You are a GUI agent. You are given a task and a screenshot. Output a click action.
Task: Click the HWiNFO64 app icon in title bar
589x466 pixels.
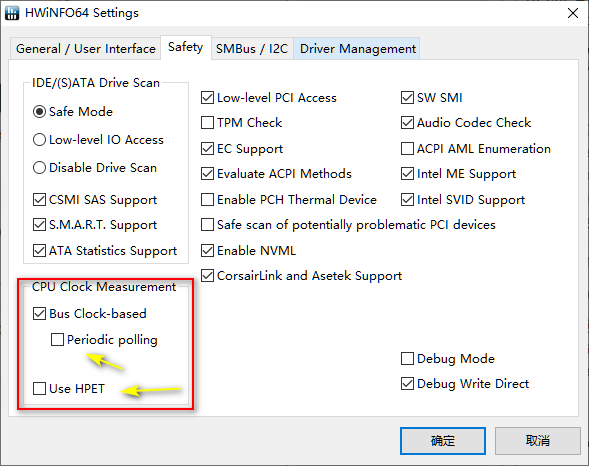coord(12,13)
